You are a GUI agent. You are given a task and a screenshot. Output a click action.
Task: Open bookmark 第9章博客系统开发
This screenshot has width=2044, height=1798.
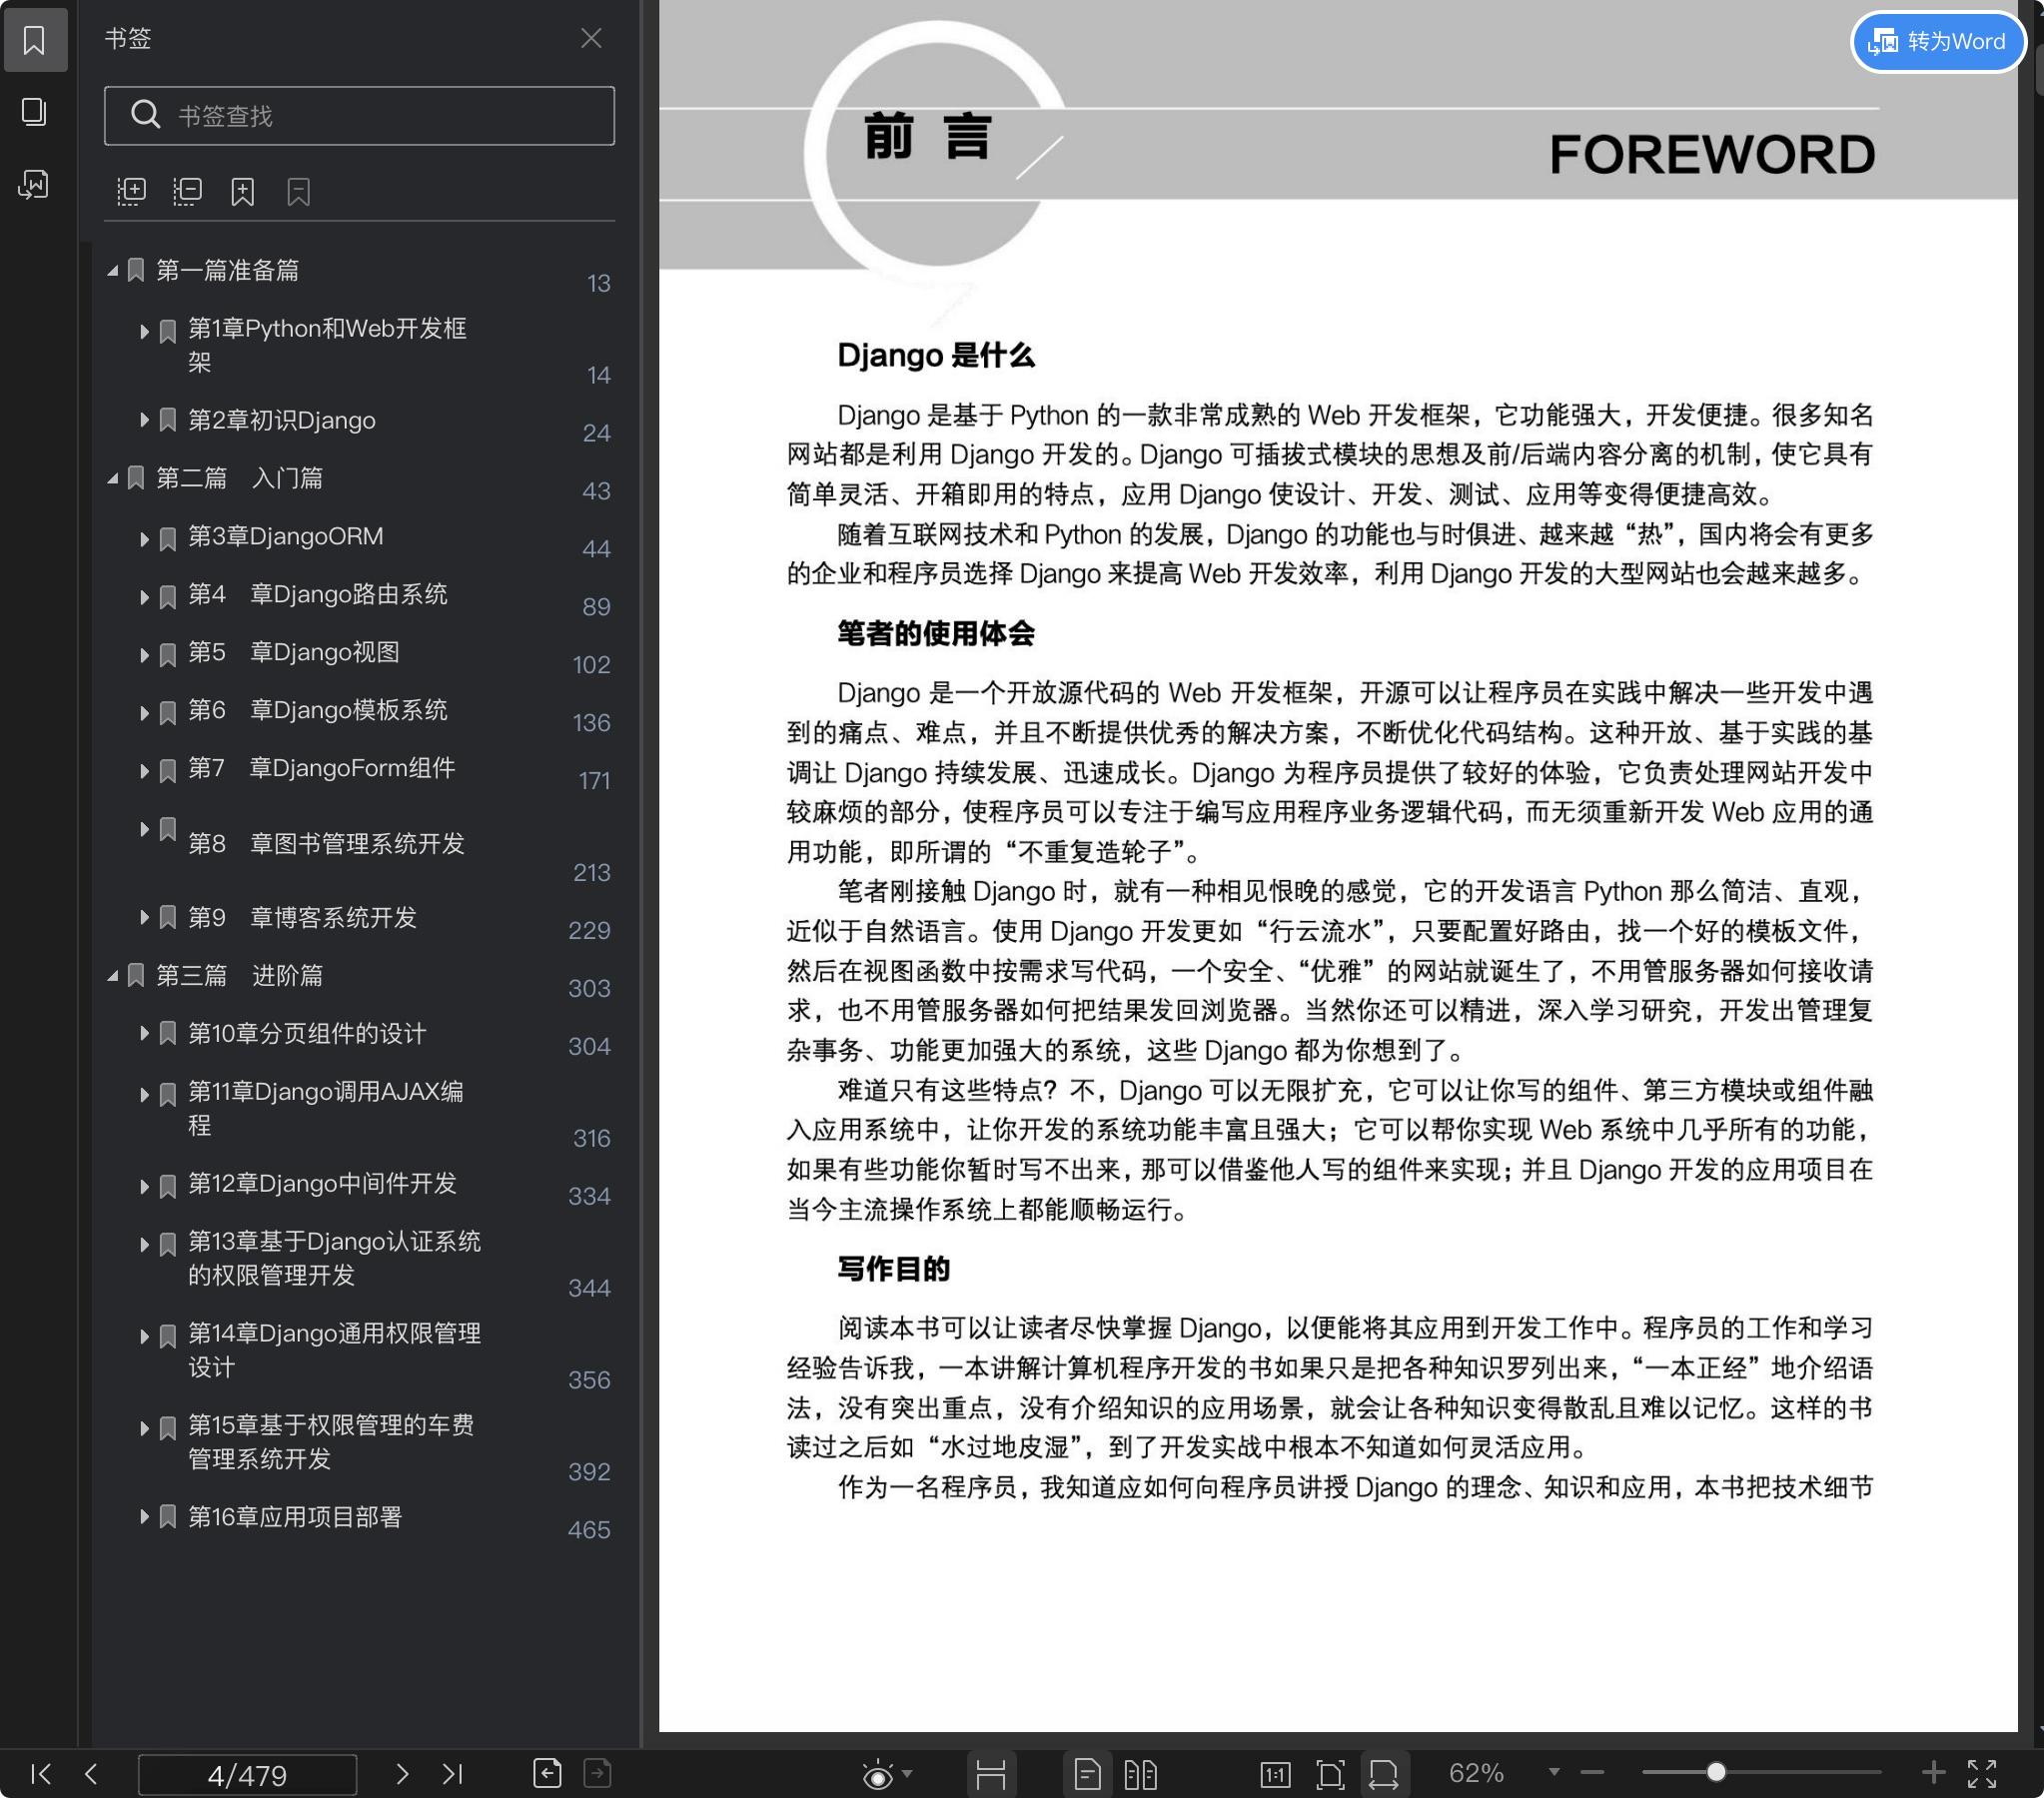[303, 917]
